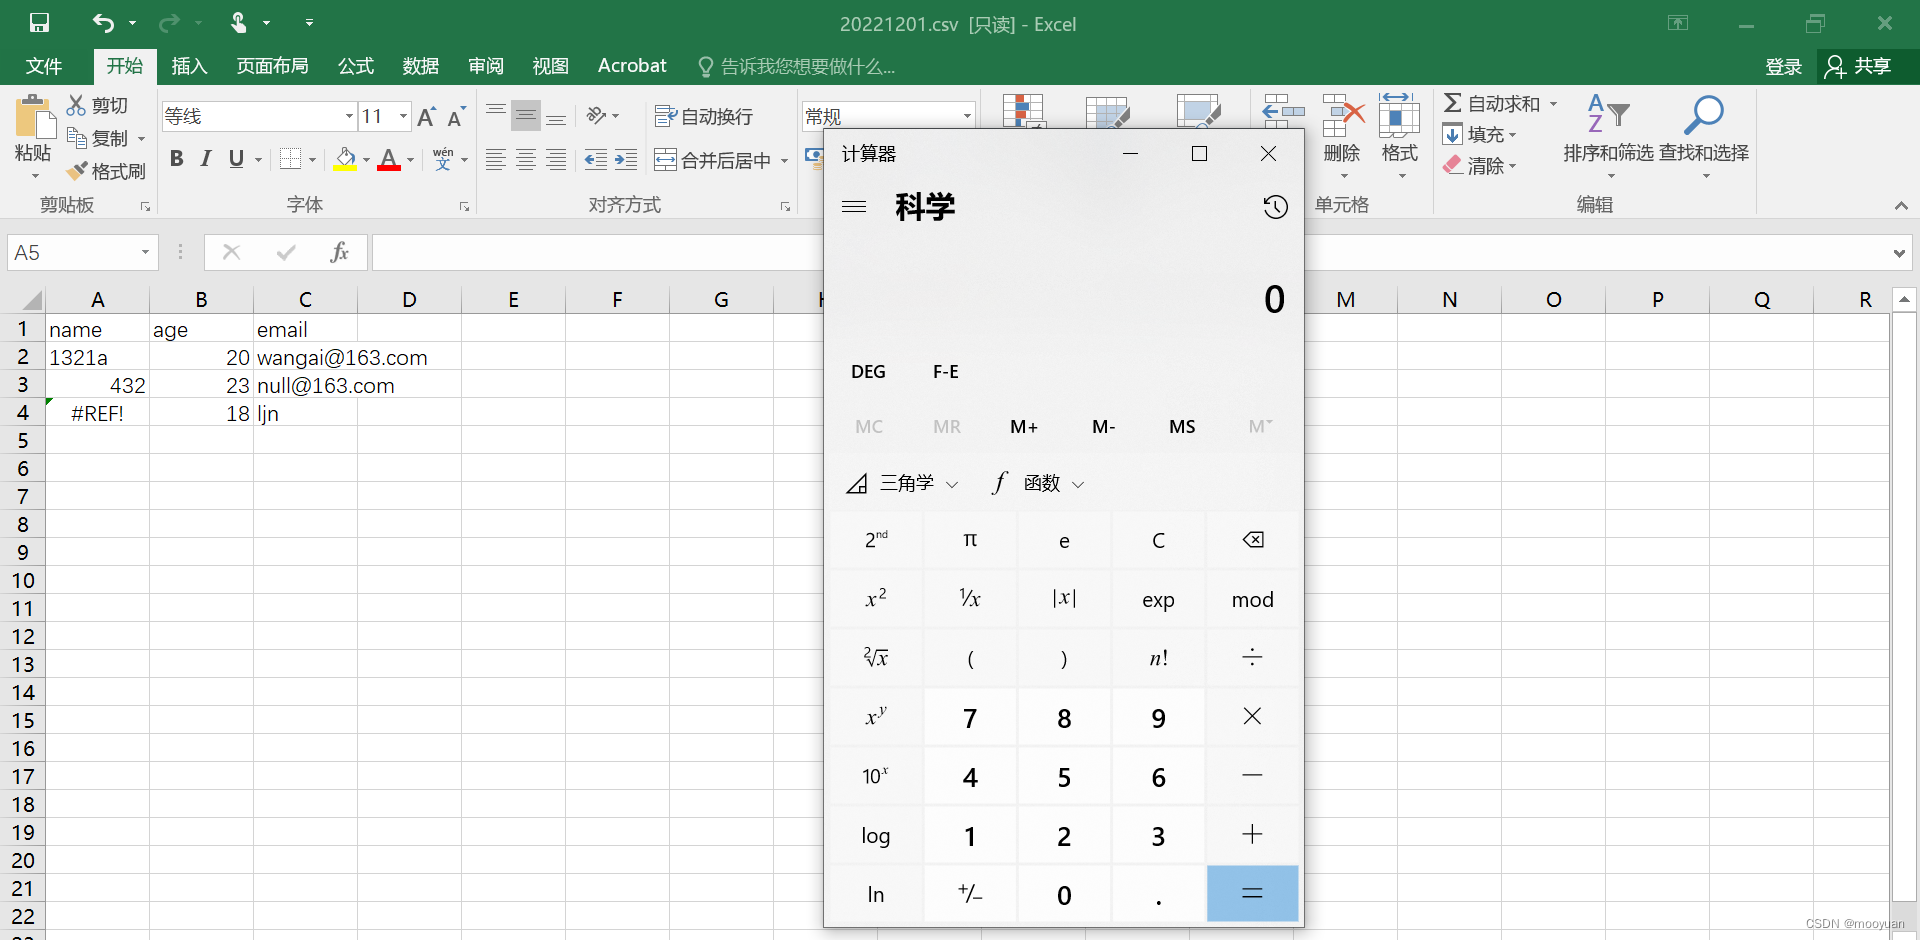Toggle middle align for cells
Image resolution: width=1920 pixels, height=940 pixels.
(x=526, y=116)
